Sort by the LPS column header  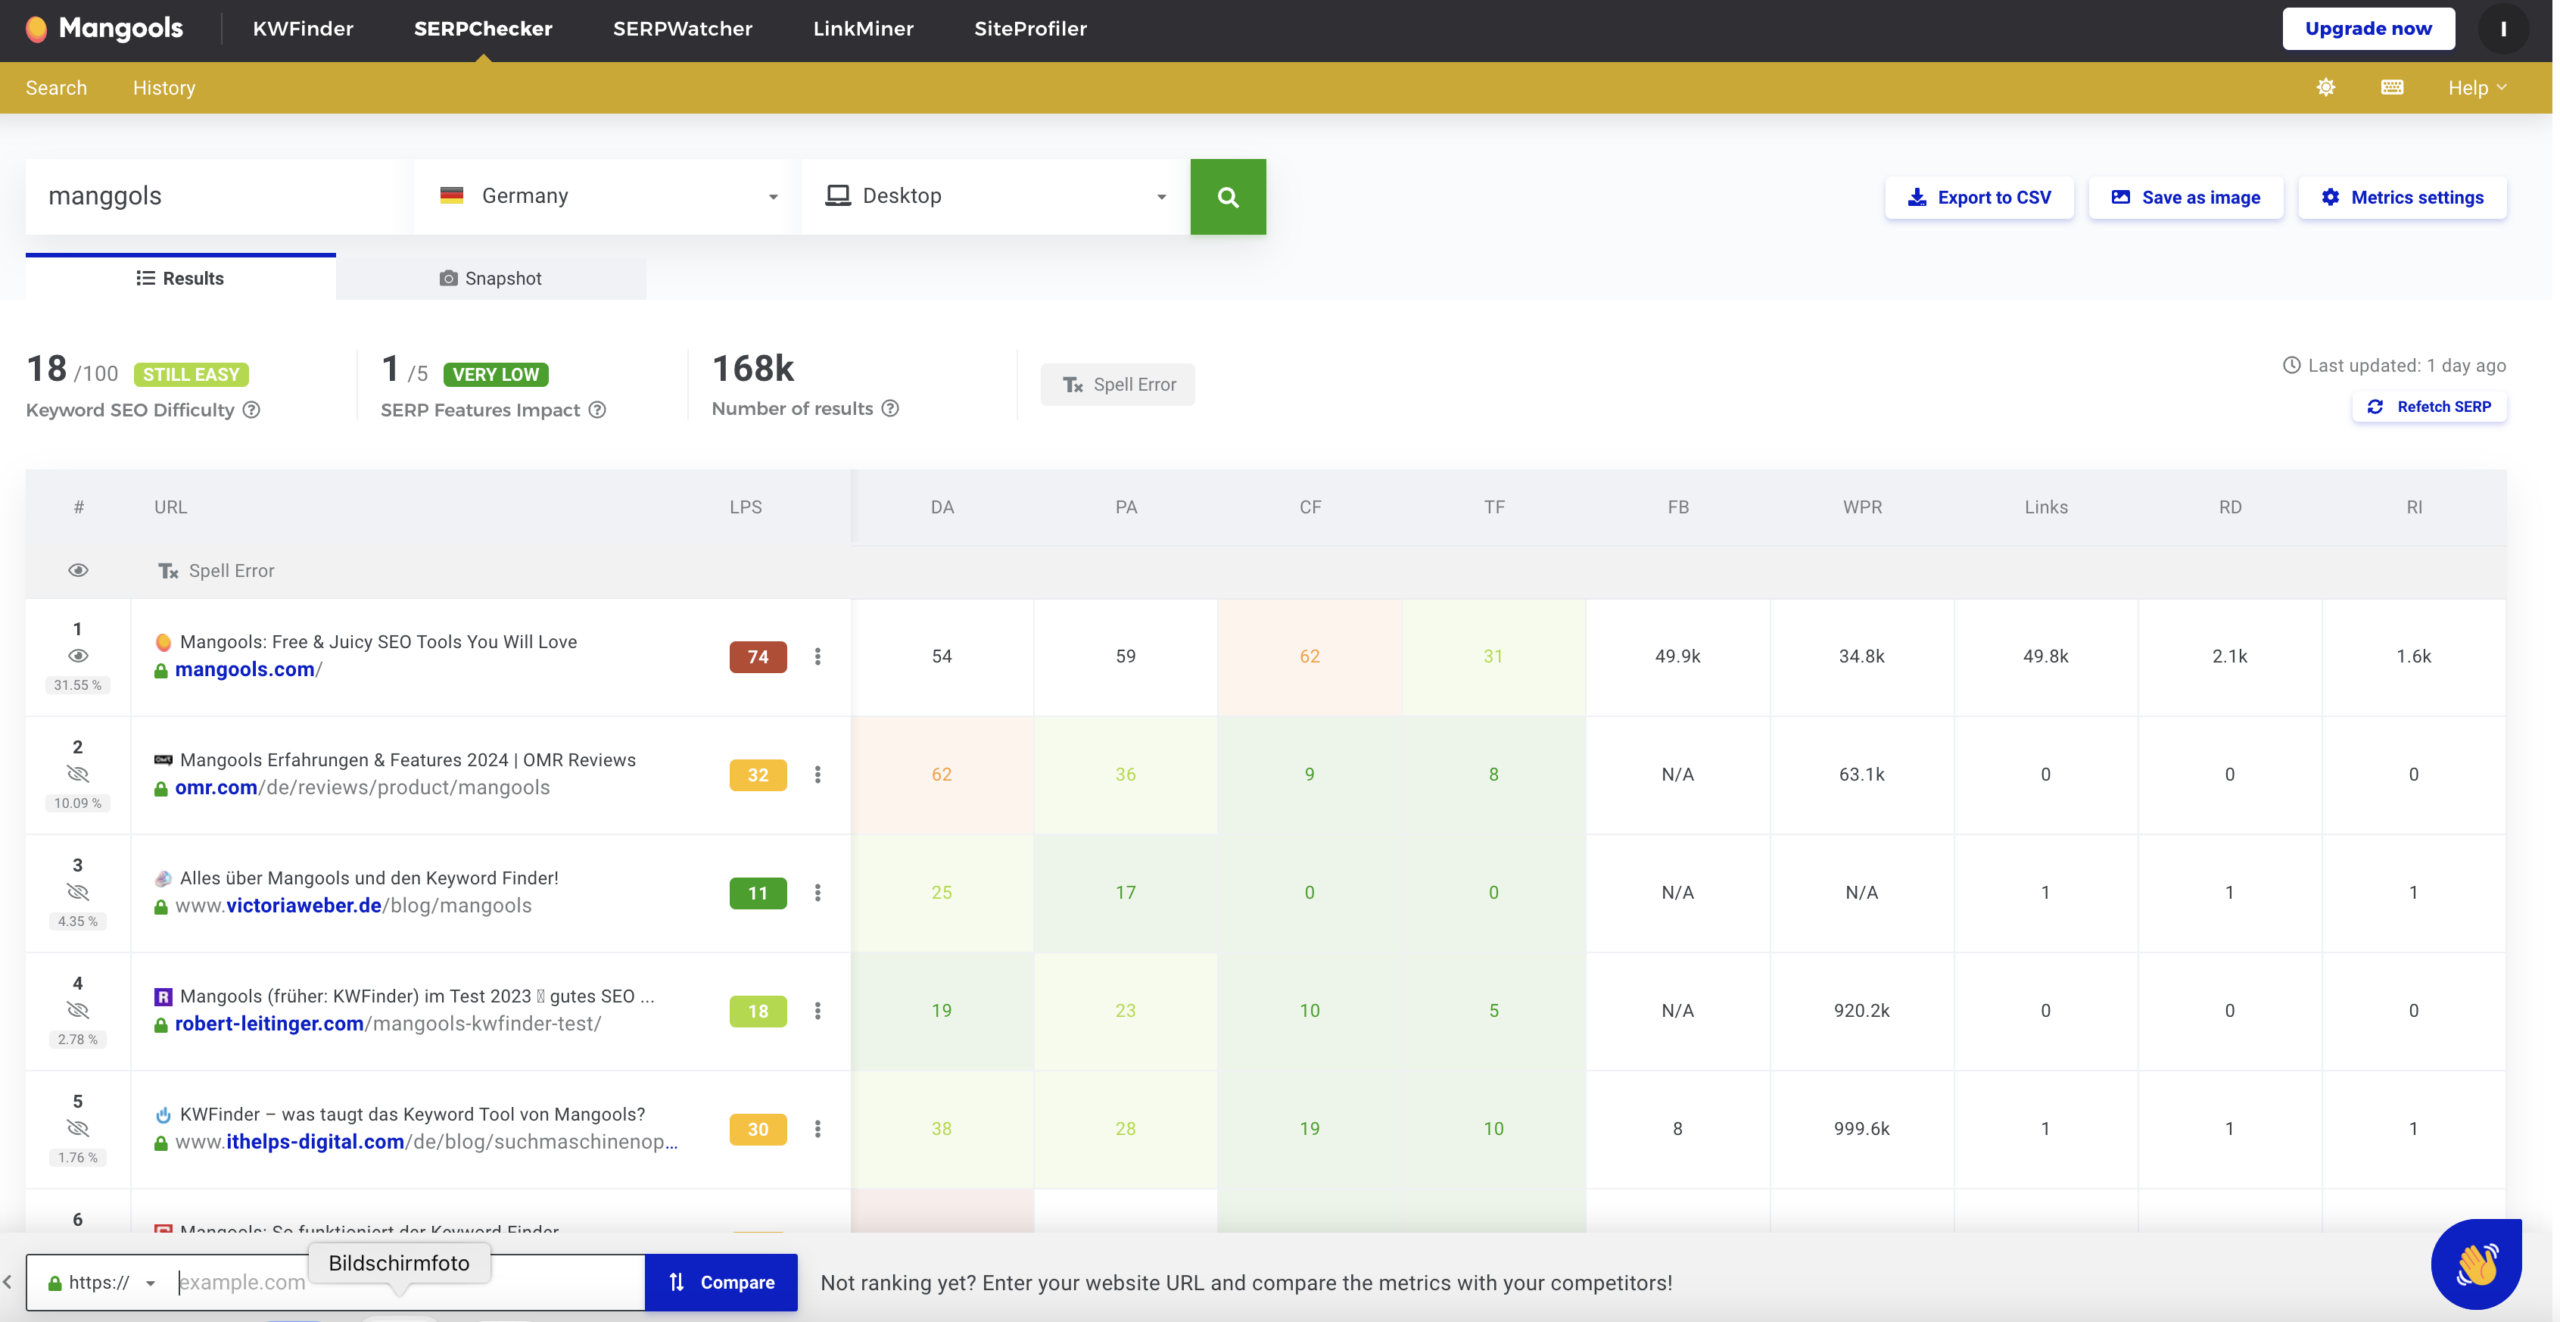click(746, 508)
